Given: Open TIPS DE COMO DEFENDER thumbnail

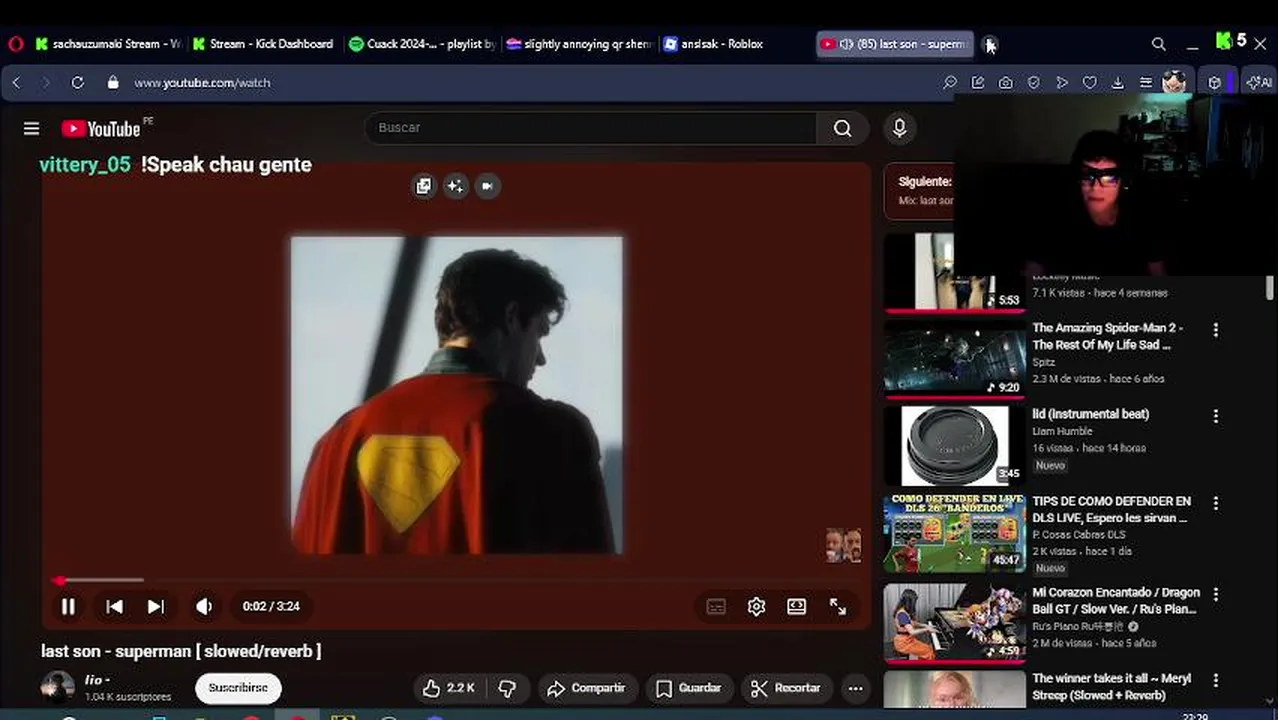Looking at the screenshot, I should point(955,533).
